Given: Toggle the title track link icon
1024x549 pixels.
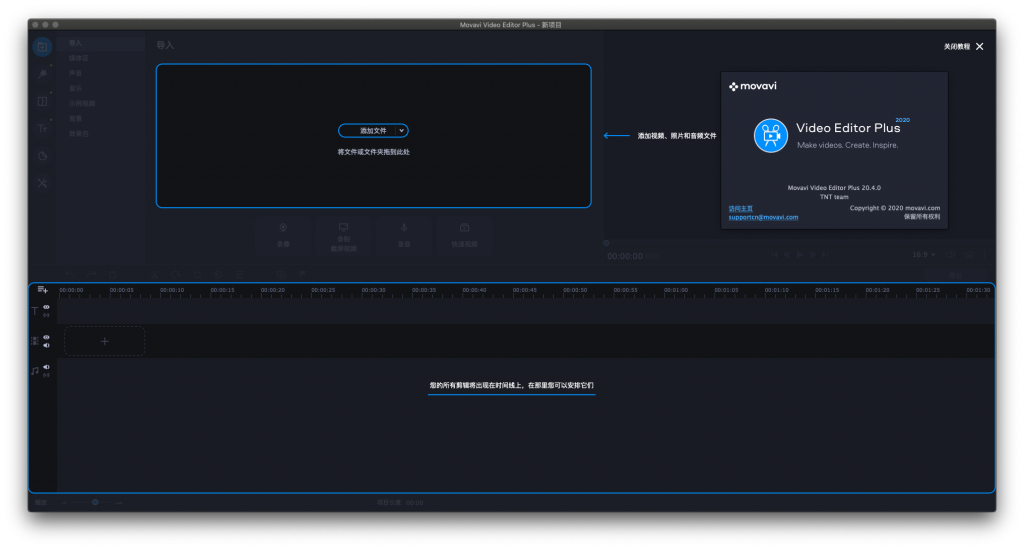Looking at the screenshot, I should pyautogui.click(x=46, y=315).
